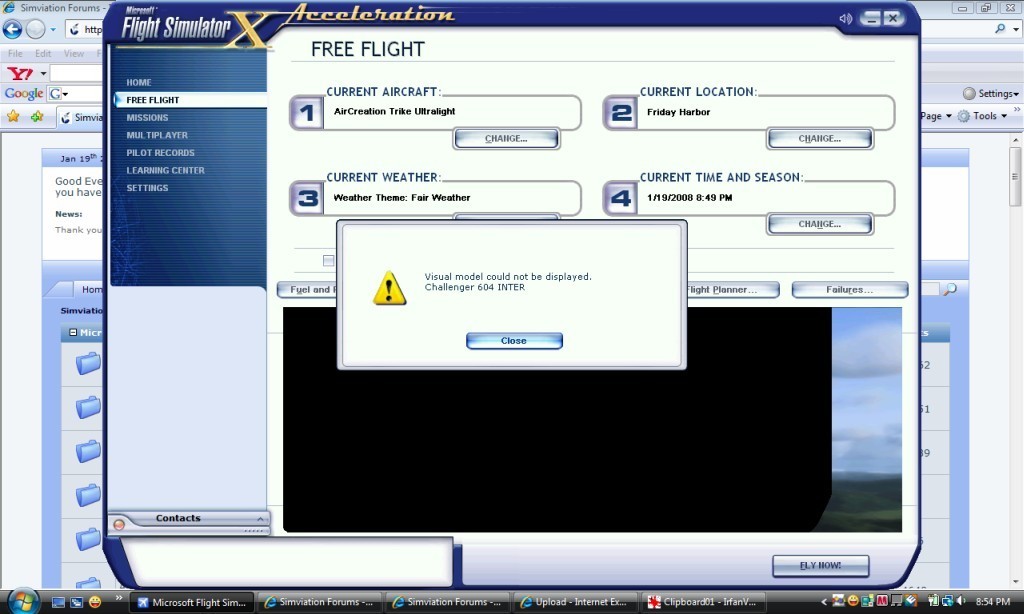
Task: Select LEARNING CENTER in the sidebar
Action: pos(165,170)
